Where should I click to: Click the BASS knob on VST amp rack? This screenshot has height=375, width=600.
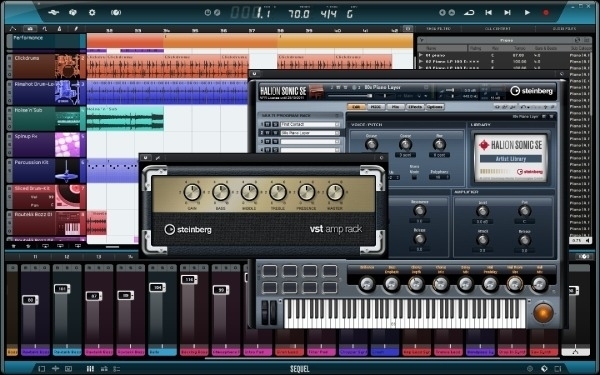click(x=221, y=192)
